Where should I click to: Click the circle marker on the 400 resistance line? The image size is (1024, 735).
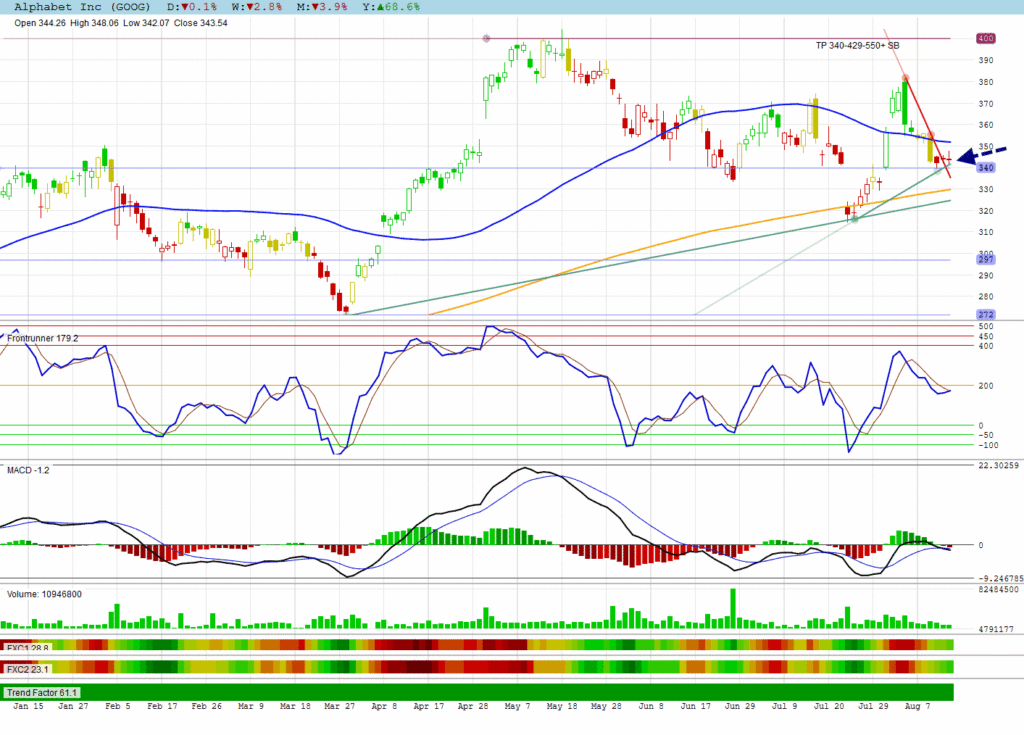tap(486, 39)
